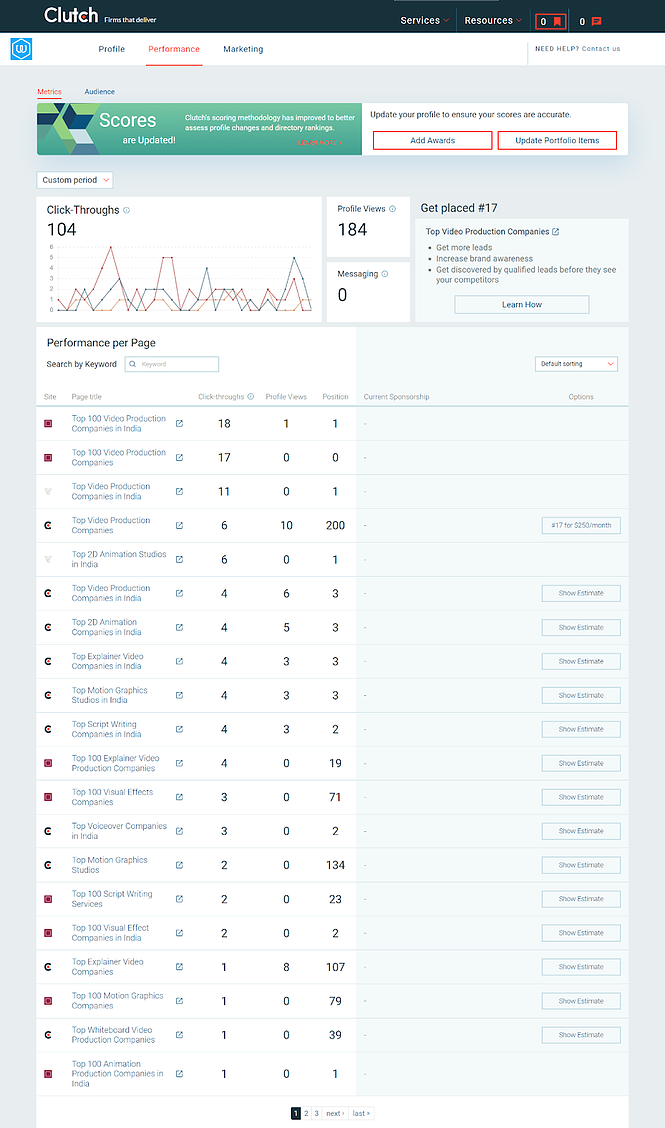Open external link for Top 100 Motion Graphics Companies
665x1128 pixels.
pos(179,1001)
